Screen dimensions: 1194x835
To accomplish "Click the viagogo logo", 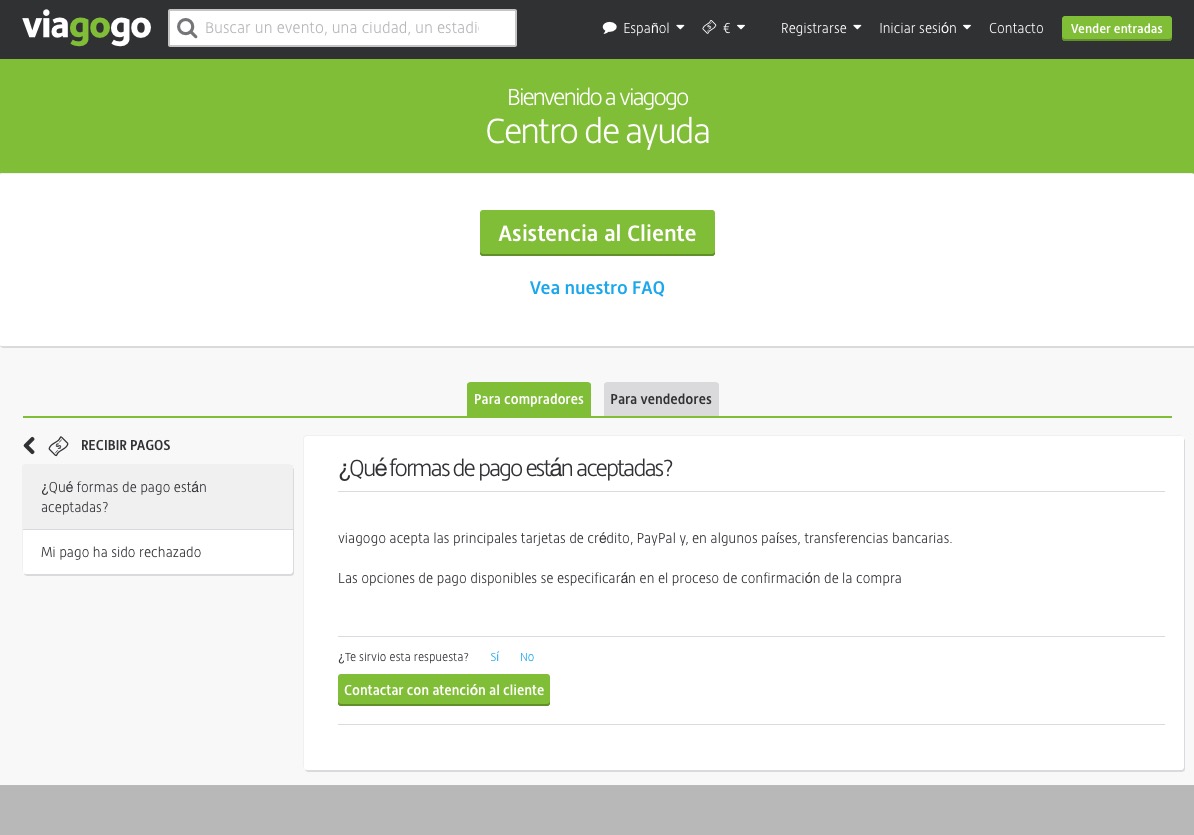I will pyautogui.click(x=86, y=28).
